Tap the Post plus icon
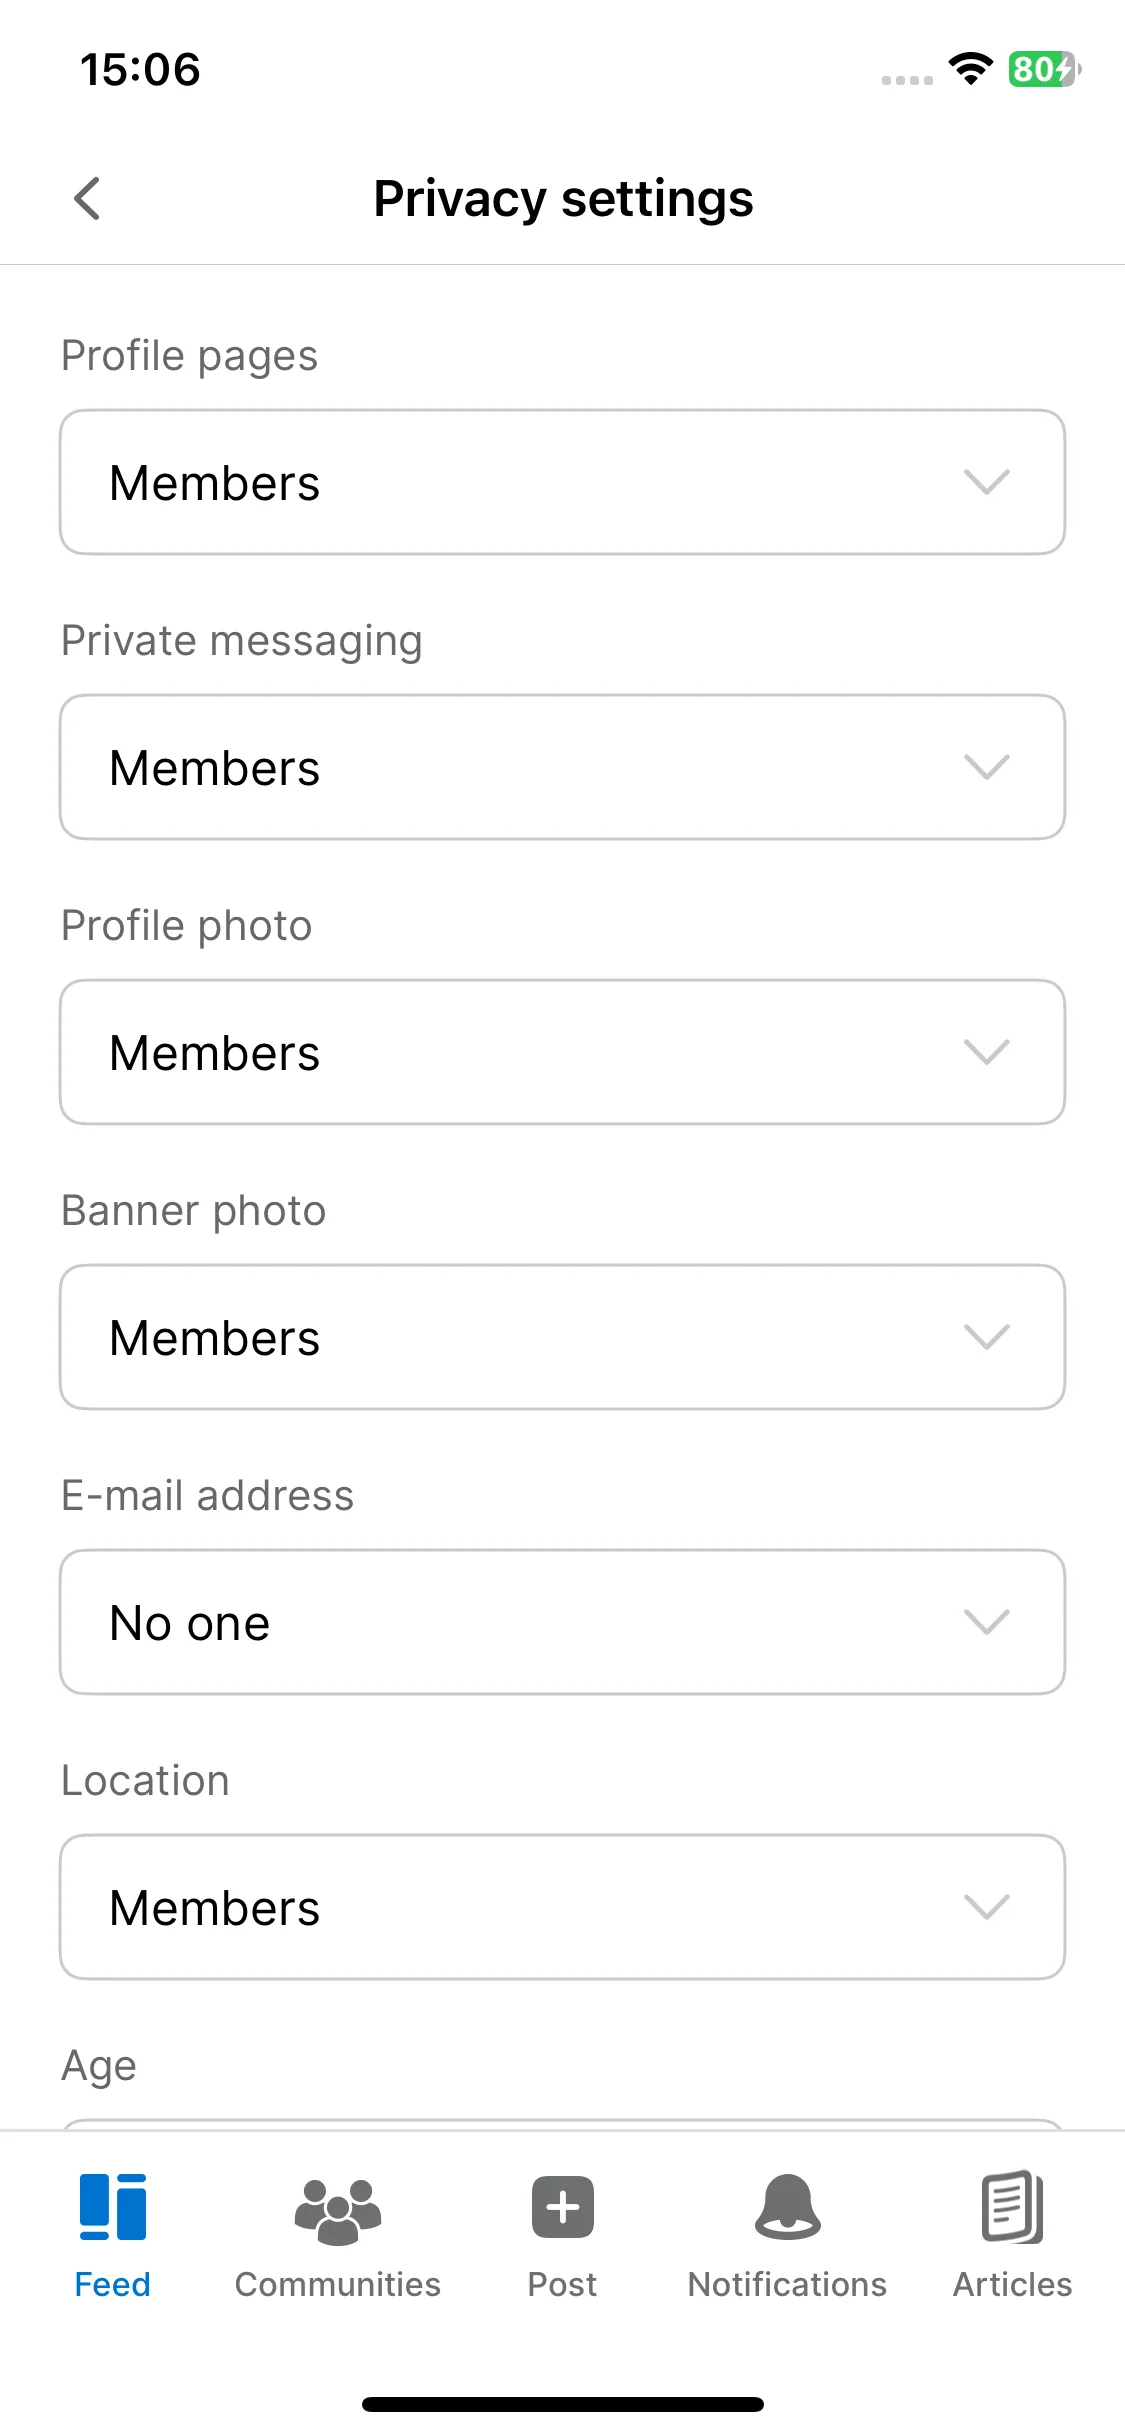The width and height of the screenshot is (1125, 2436). (x=563, y=2207)
